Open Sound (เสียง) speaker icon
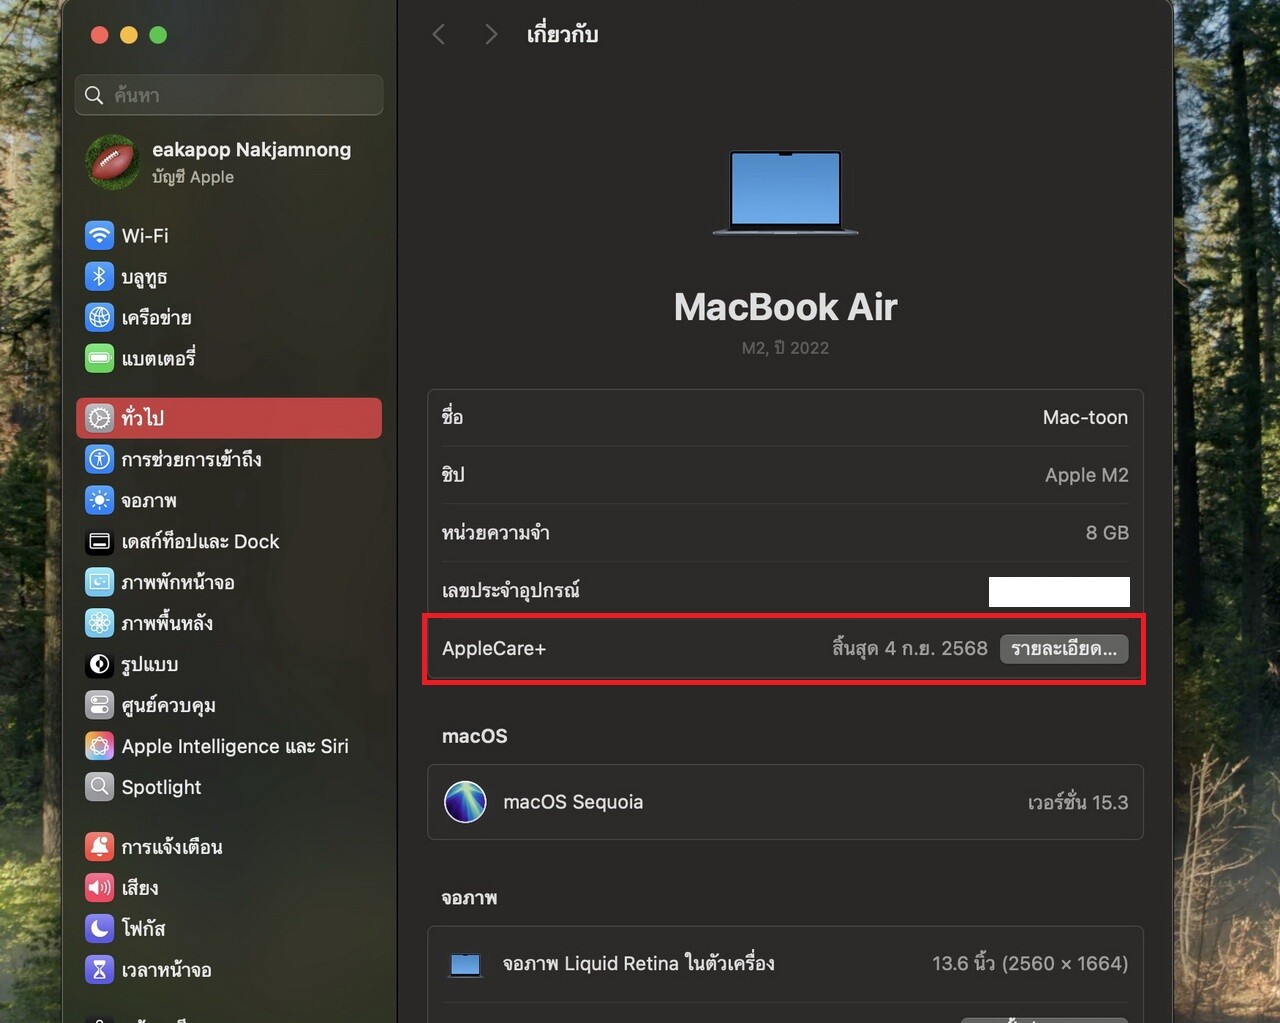Viewport: 1280px width, 1023px height. click(x=99, y=888)
